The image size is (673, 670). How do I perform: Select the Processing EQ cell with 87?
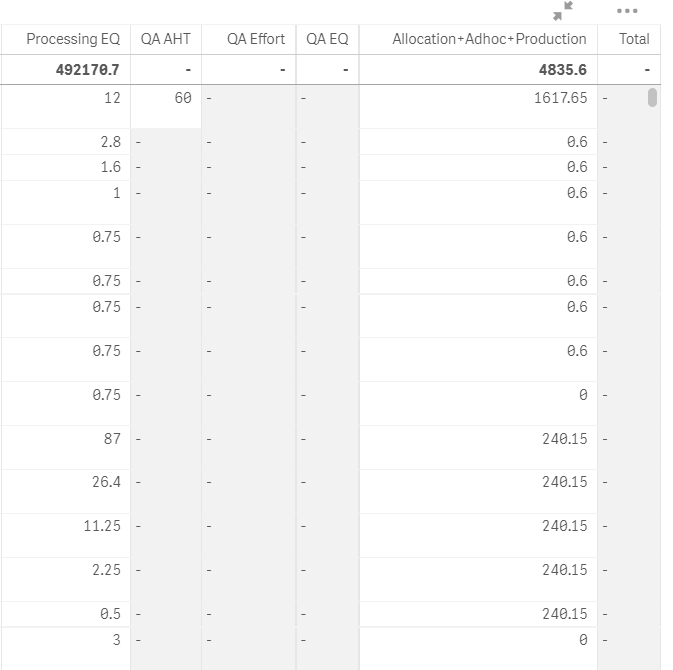[x=111, y=438]
